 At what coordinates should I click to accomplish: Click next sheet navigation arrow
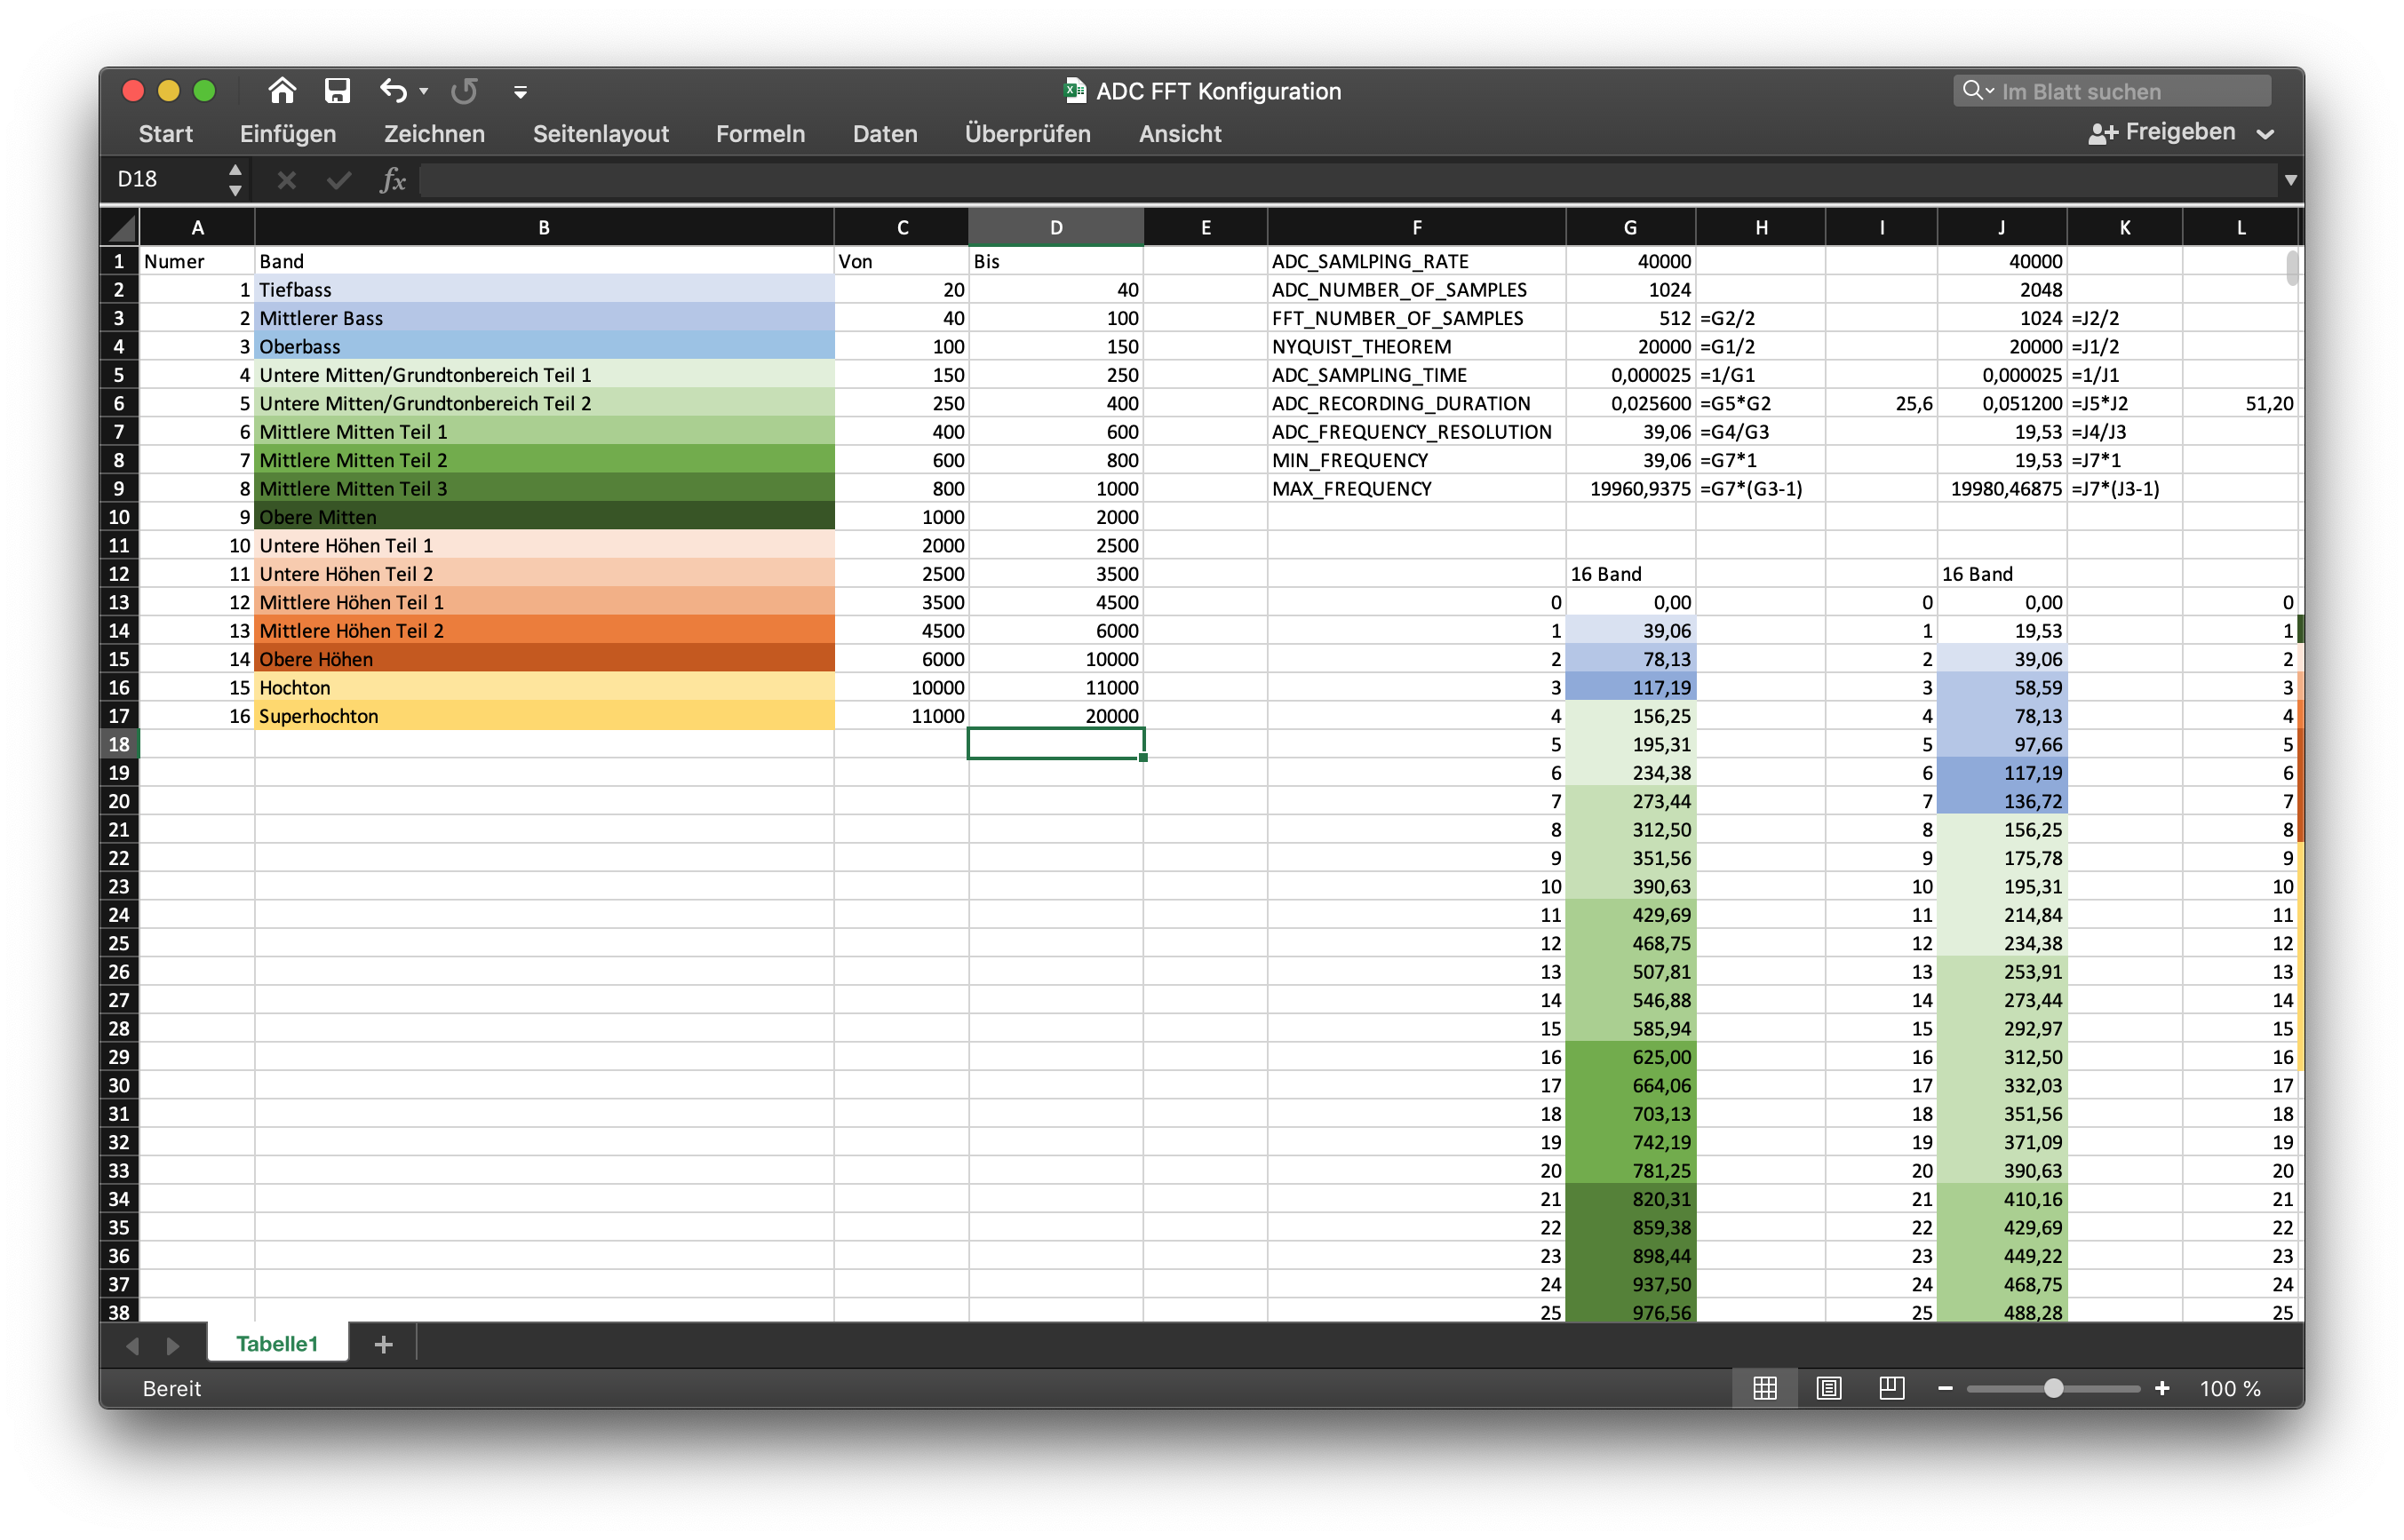(x=173, y=1345)
